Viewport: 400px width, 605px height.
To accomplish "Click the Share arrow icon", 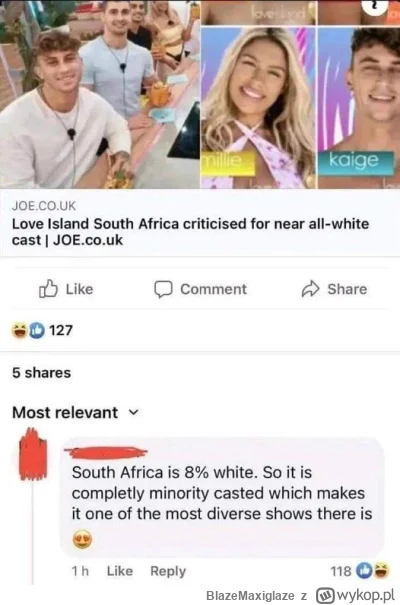I will coord(311,289).
